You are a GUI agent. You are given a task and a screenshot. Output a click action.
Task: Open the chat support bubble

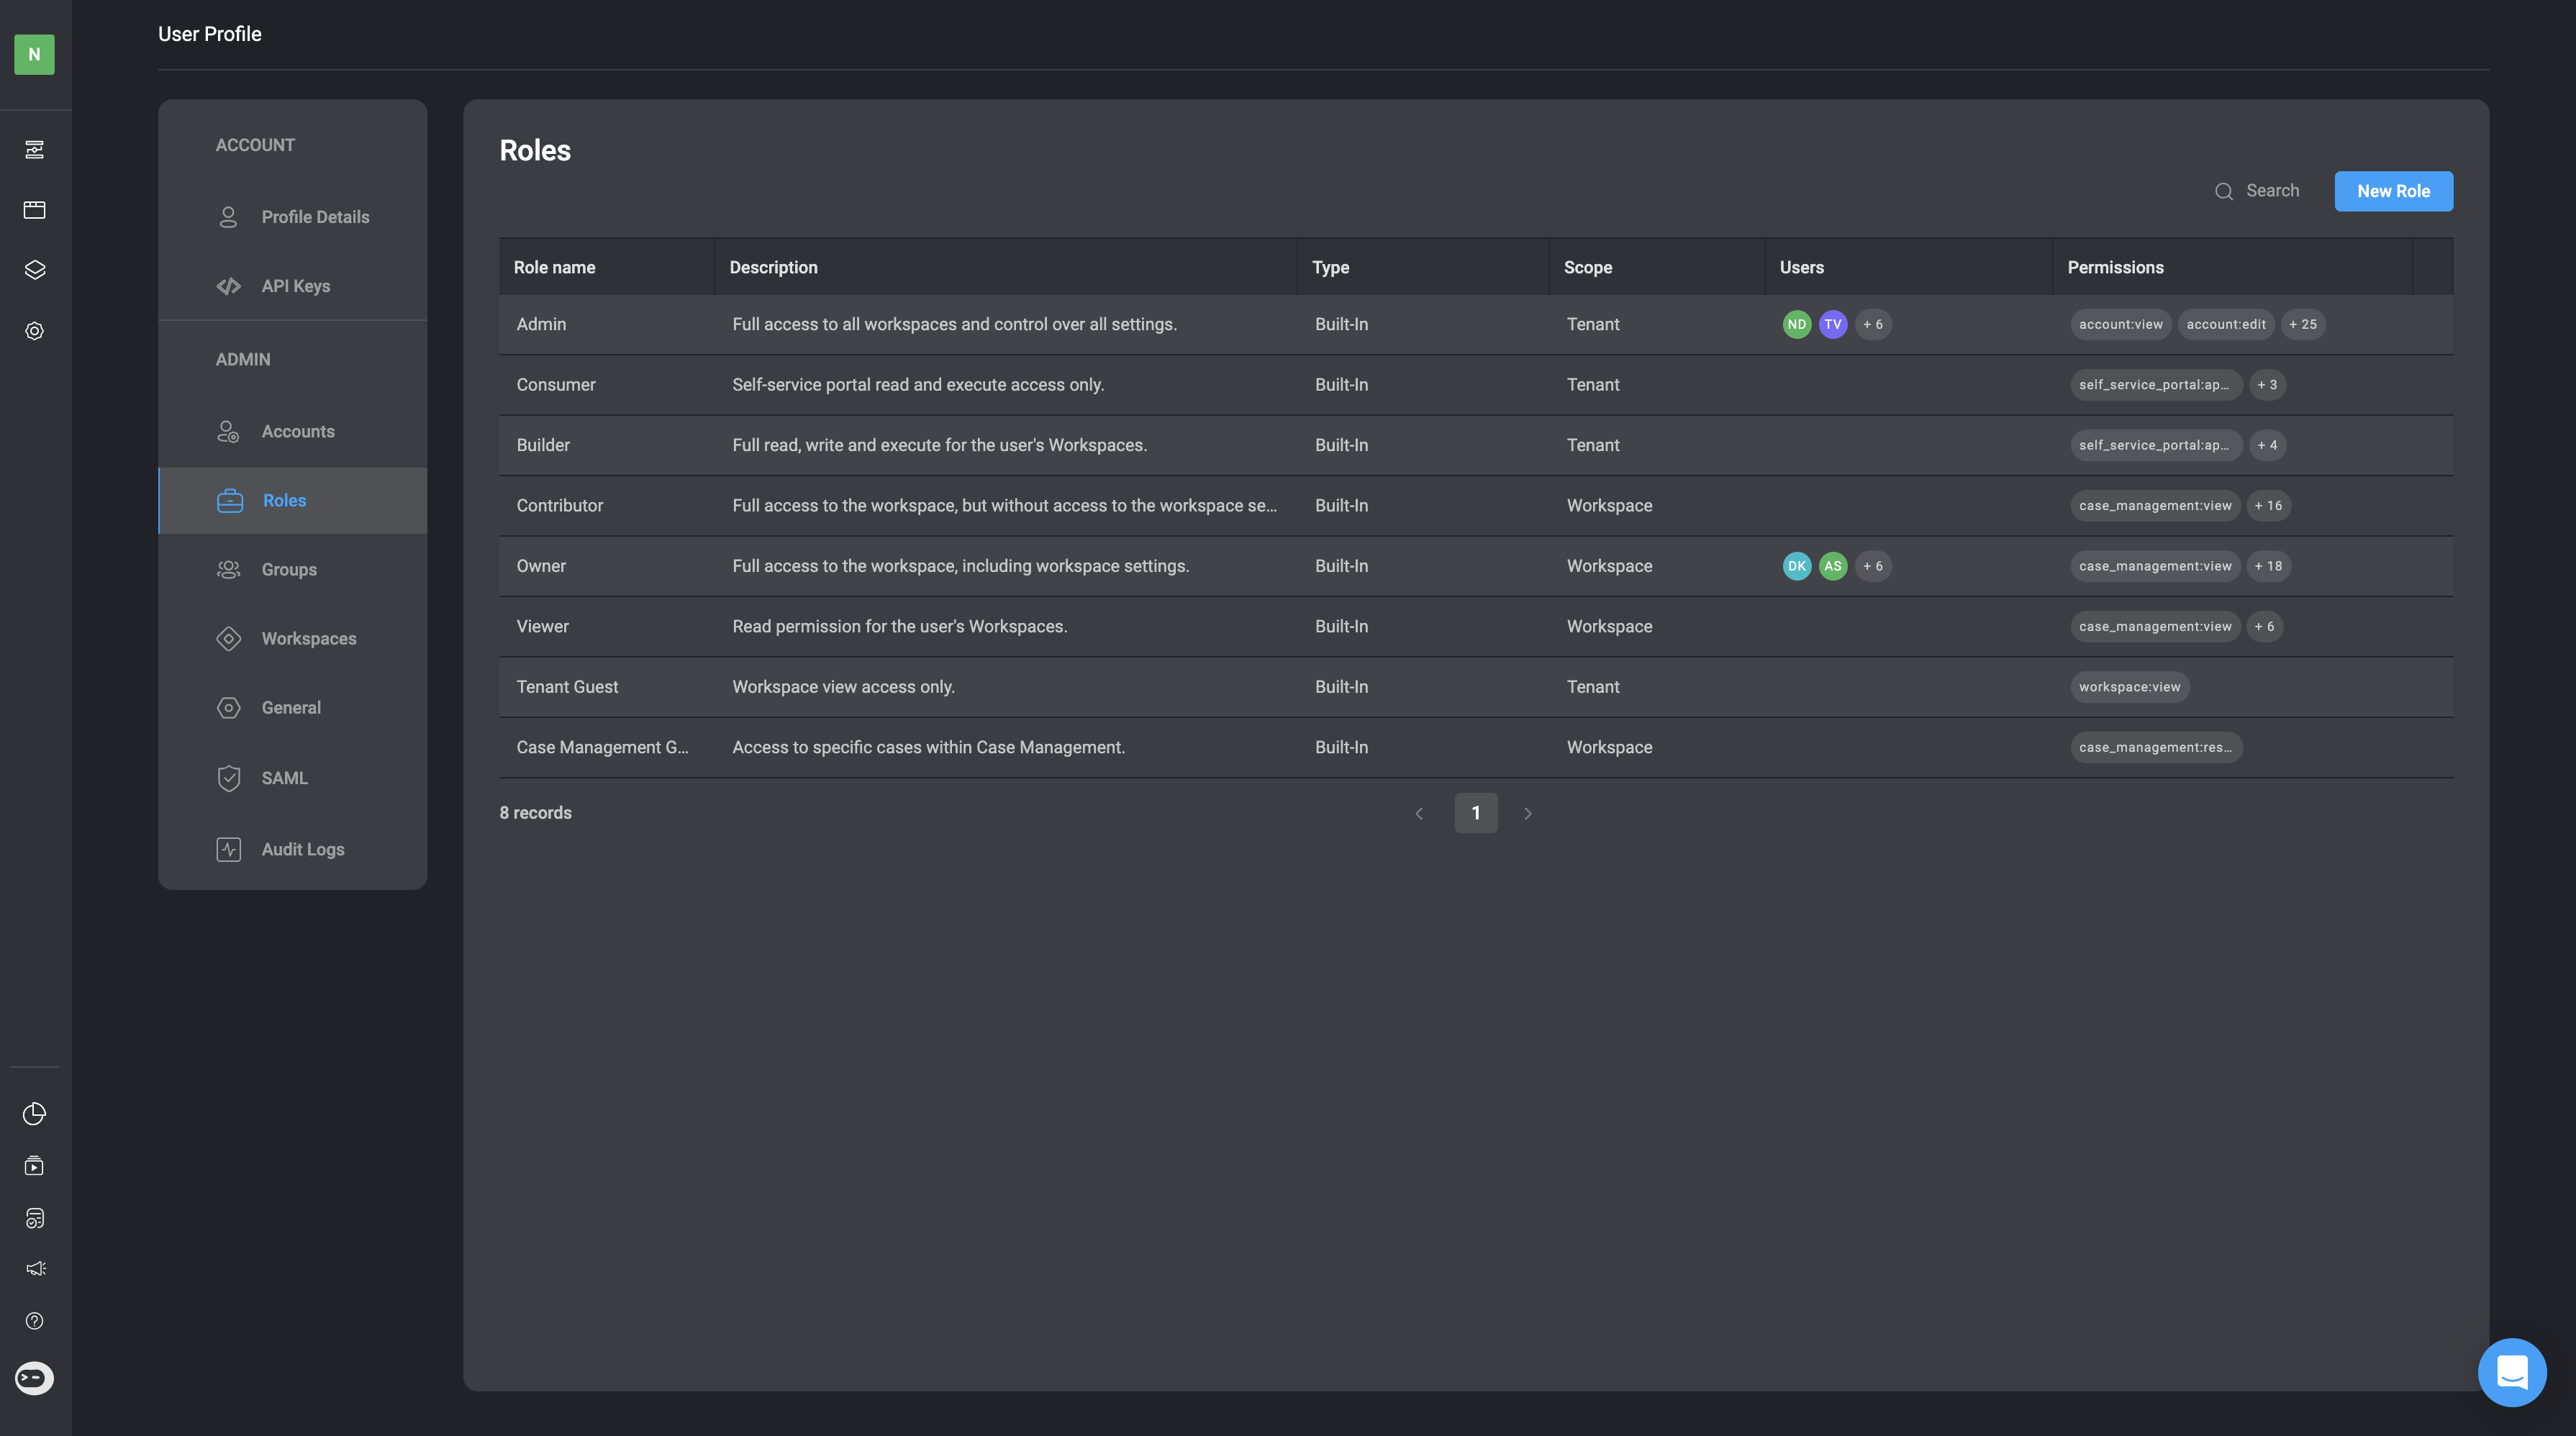[2512, 1372]
